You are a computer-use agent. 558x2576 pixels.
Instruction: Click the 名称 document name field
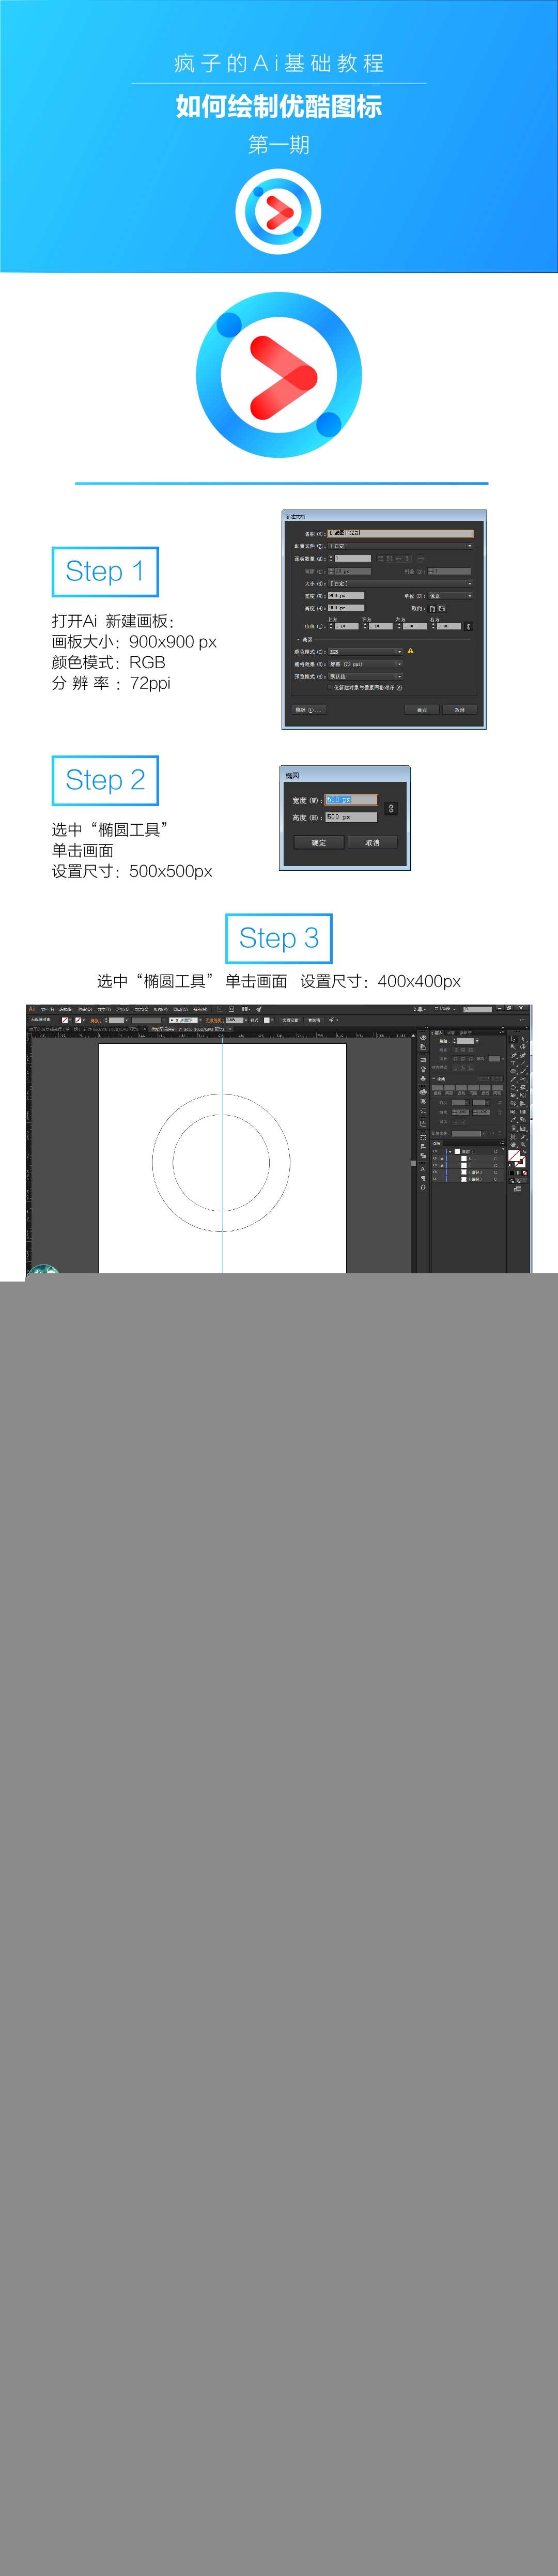click(400, 533)
